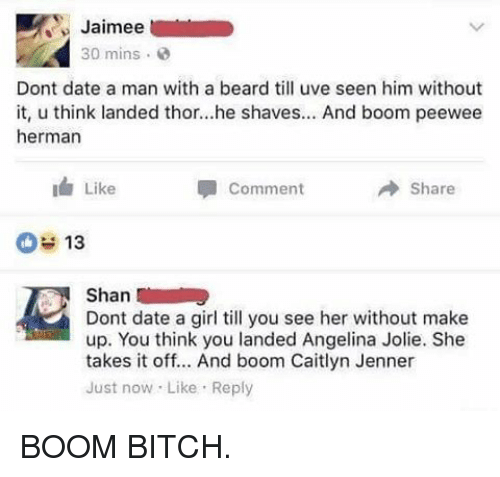Reply to Shan's comment
Screen dimensions: 500x477
[x=232, y=388]
